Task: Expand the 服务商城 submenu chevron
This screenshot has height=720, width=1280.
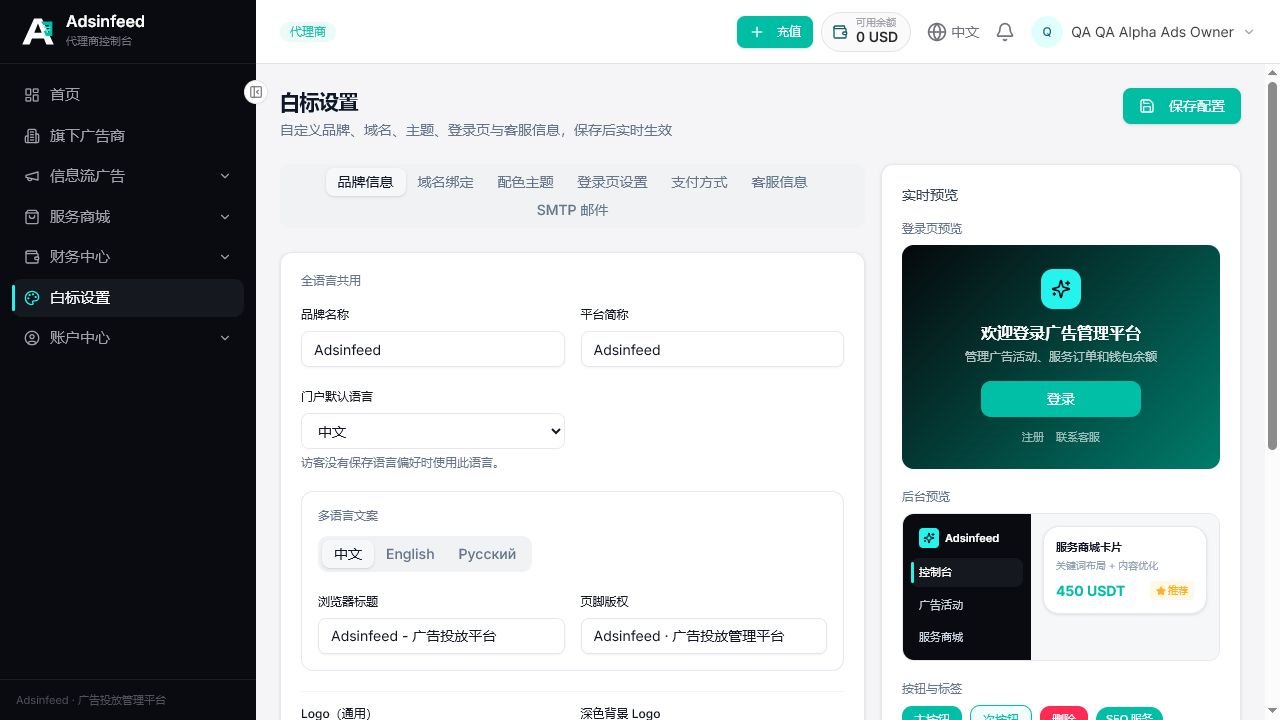Action: (225, 216)
